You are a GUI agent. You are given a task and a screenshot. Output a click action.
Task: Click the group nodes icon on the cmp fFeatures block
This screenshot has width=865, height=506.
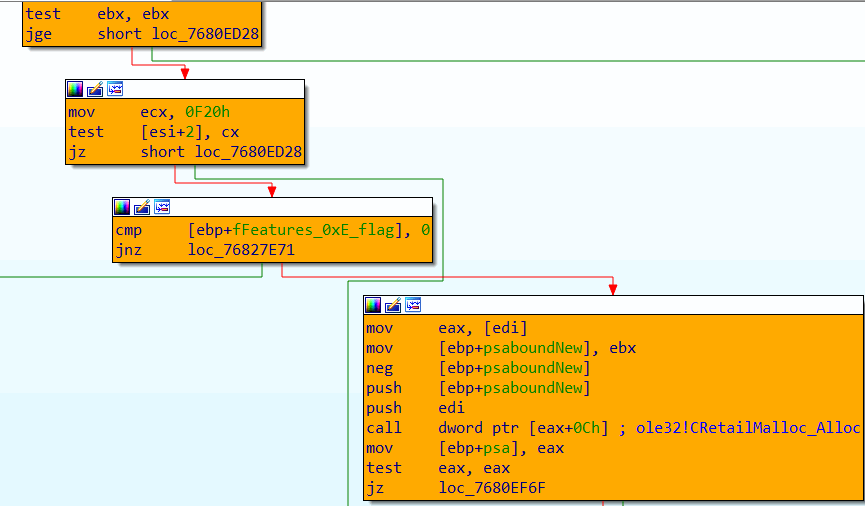[161, 207]
